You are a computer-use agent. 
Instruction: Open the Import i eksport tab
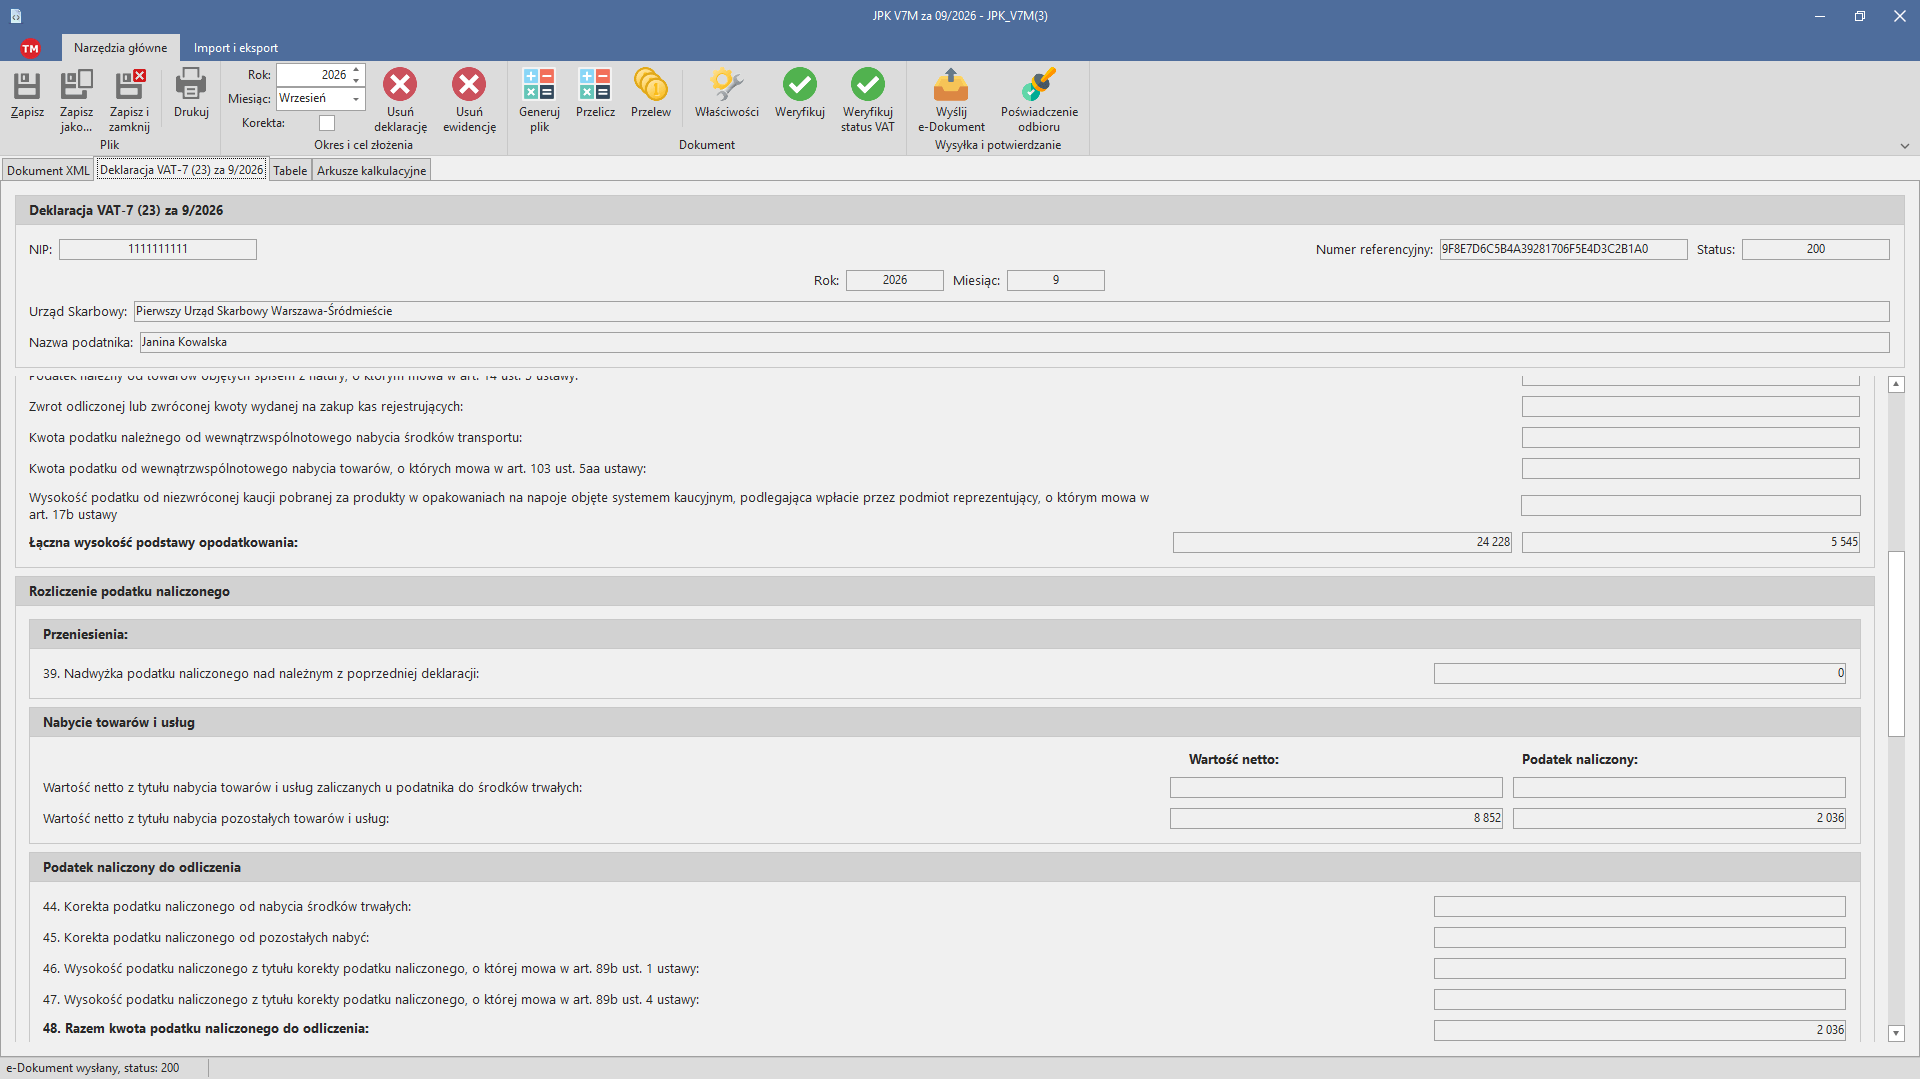(236, 48)
